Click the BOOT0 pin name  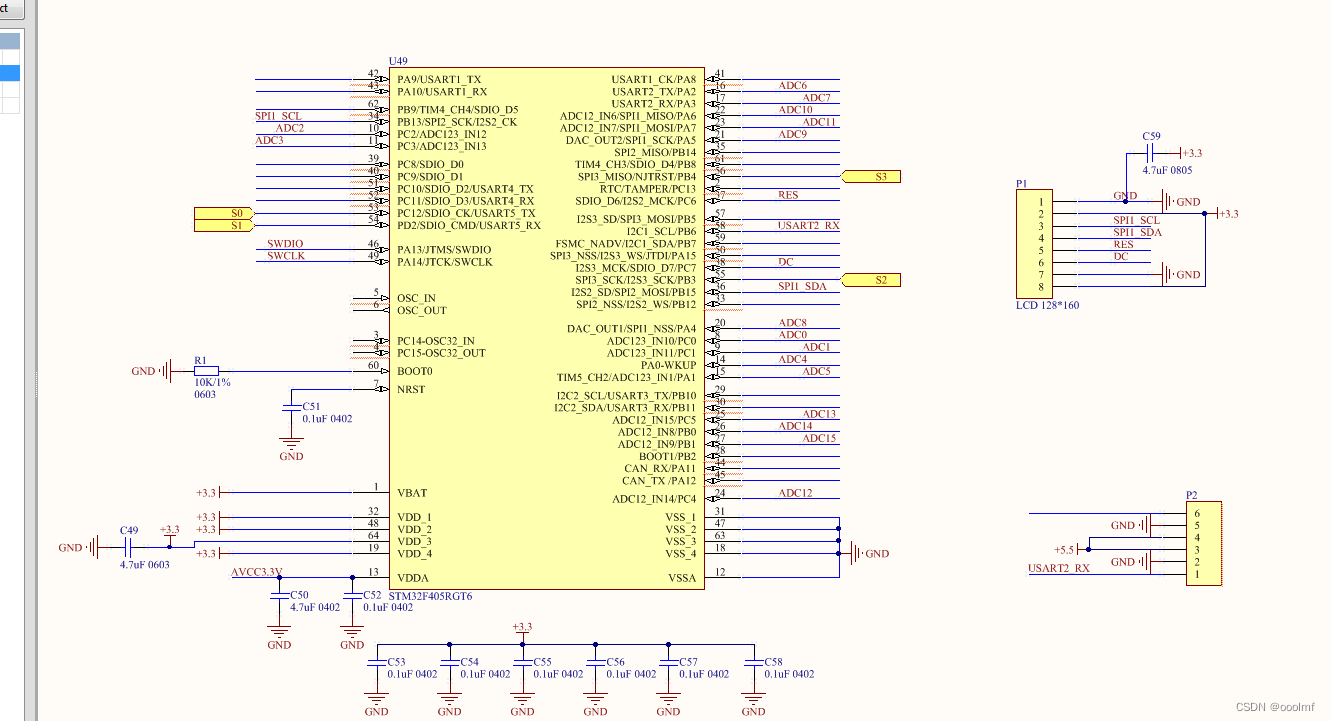415,371
